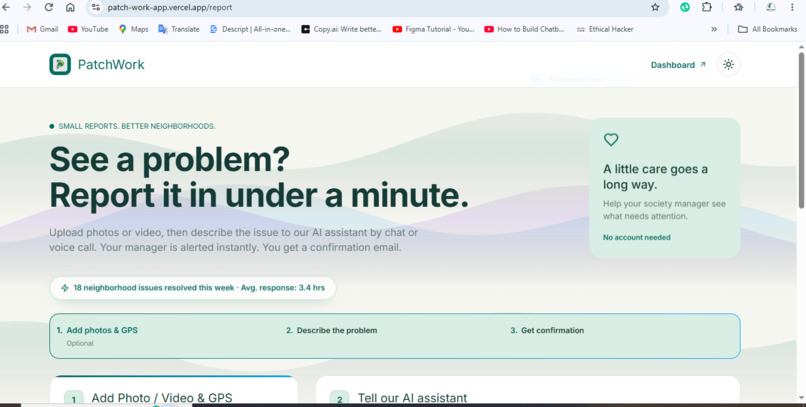Screen dimensions: 806x407
Task: Select step 2 Describe the problem
Action: 332,330
